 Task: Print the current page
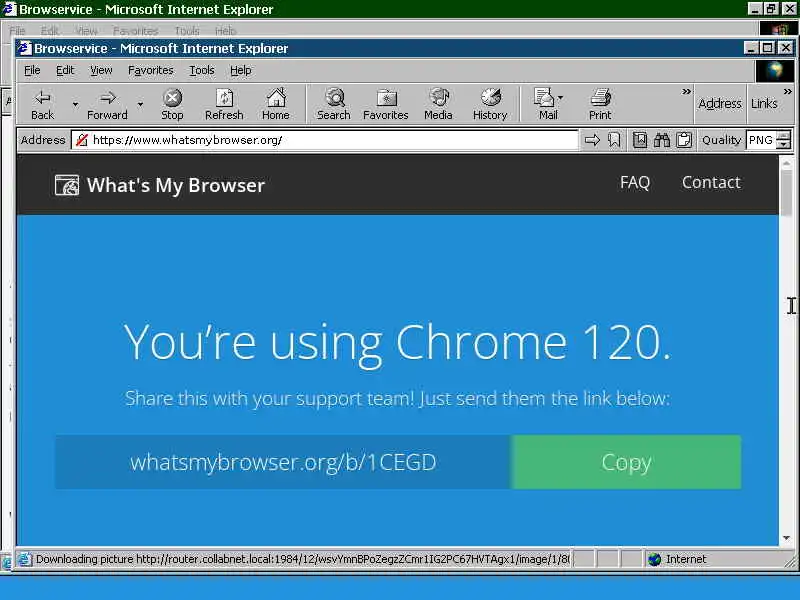[x=600, y=105]
